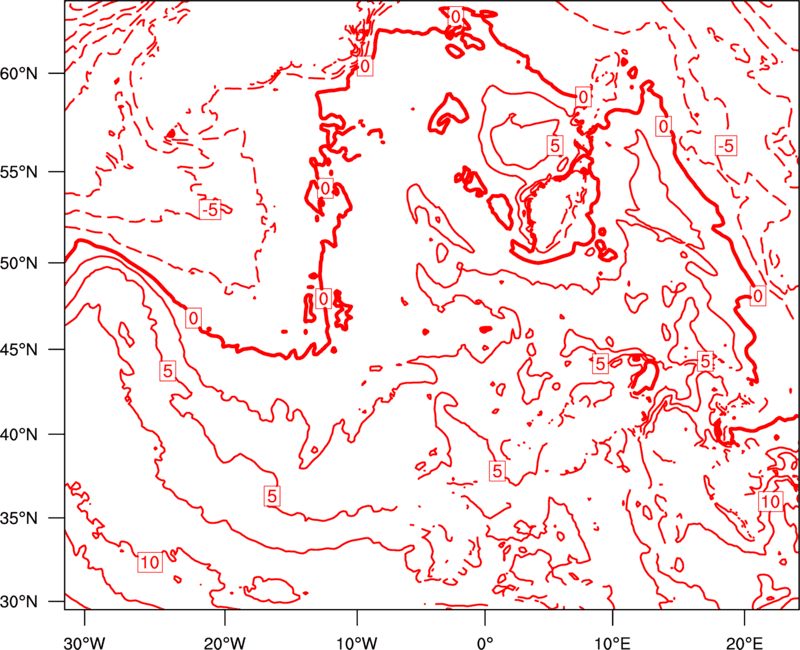The height and width of the screenshot is (650, 800).
Task: Click the 60°N latitude axis label
Action: pyautogui.click(x=19, y=74)
